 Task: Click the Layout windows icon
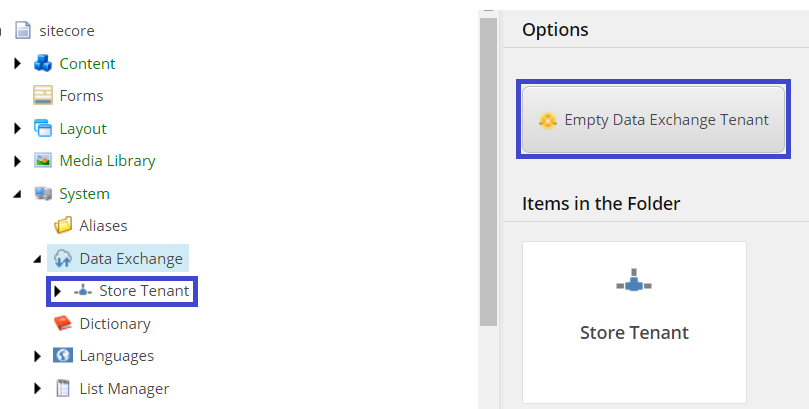43,128
